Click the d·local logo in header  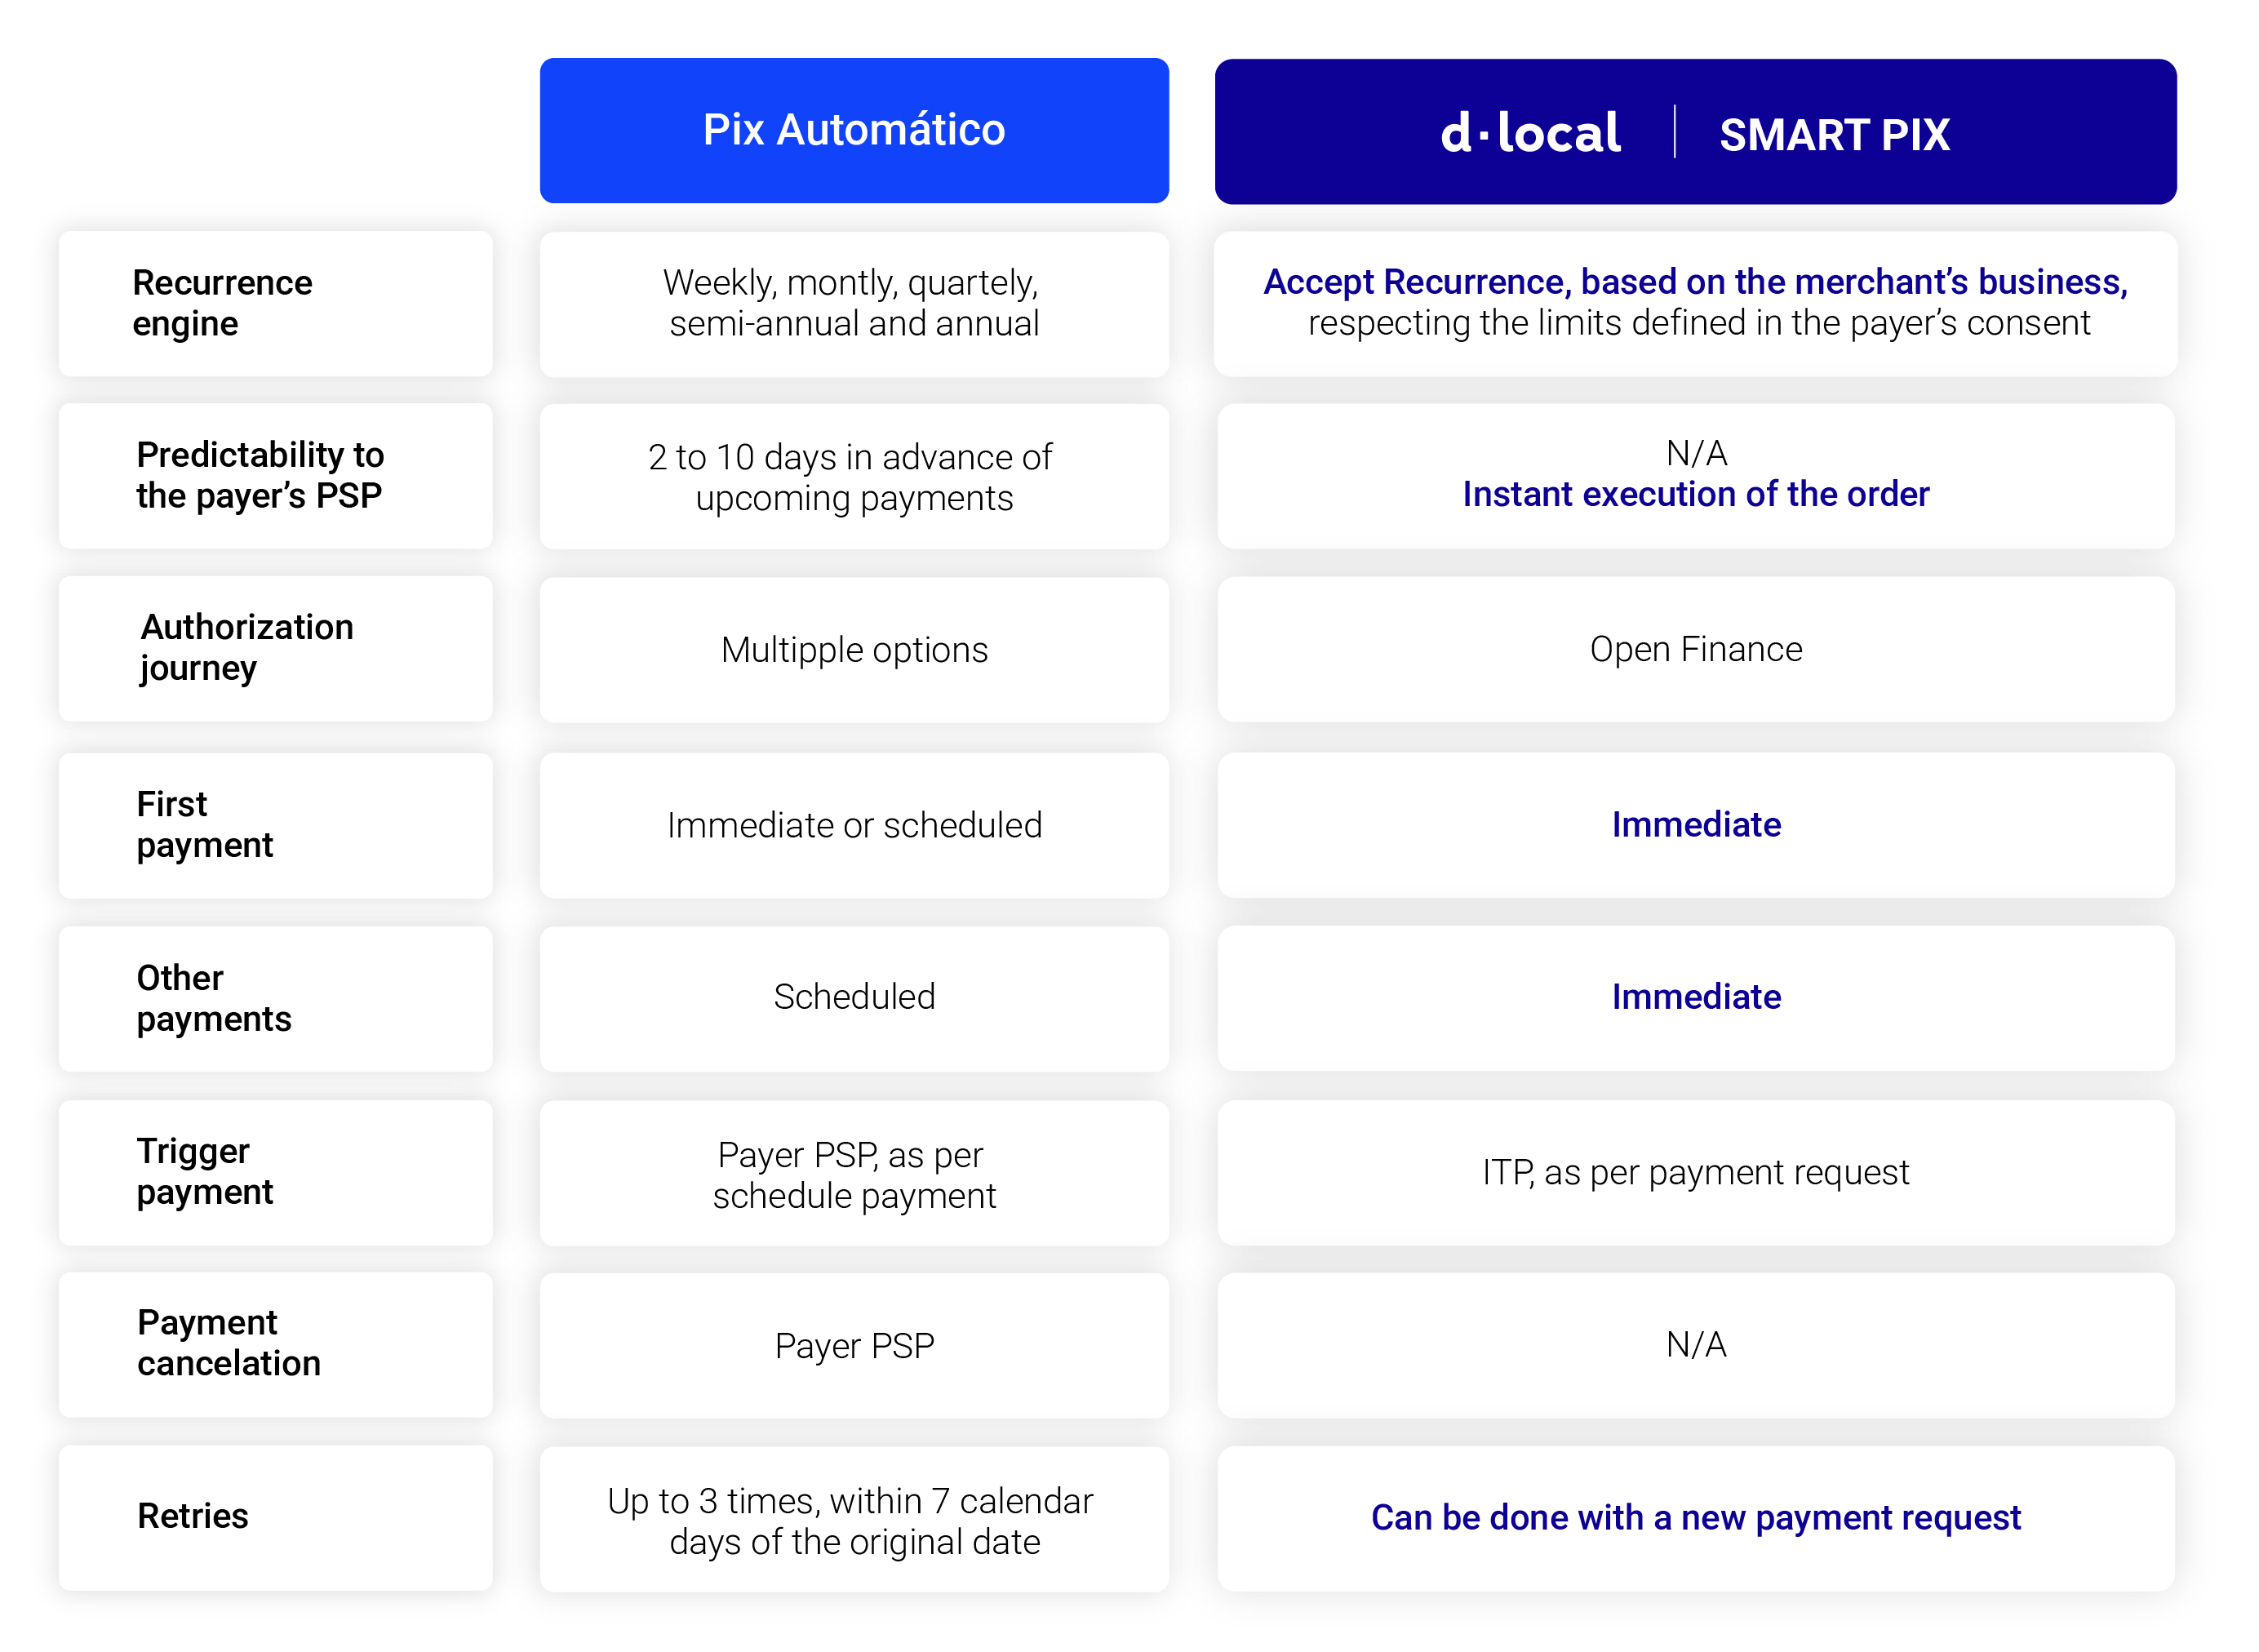point(1529,133)
